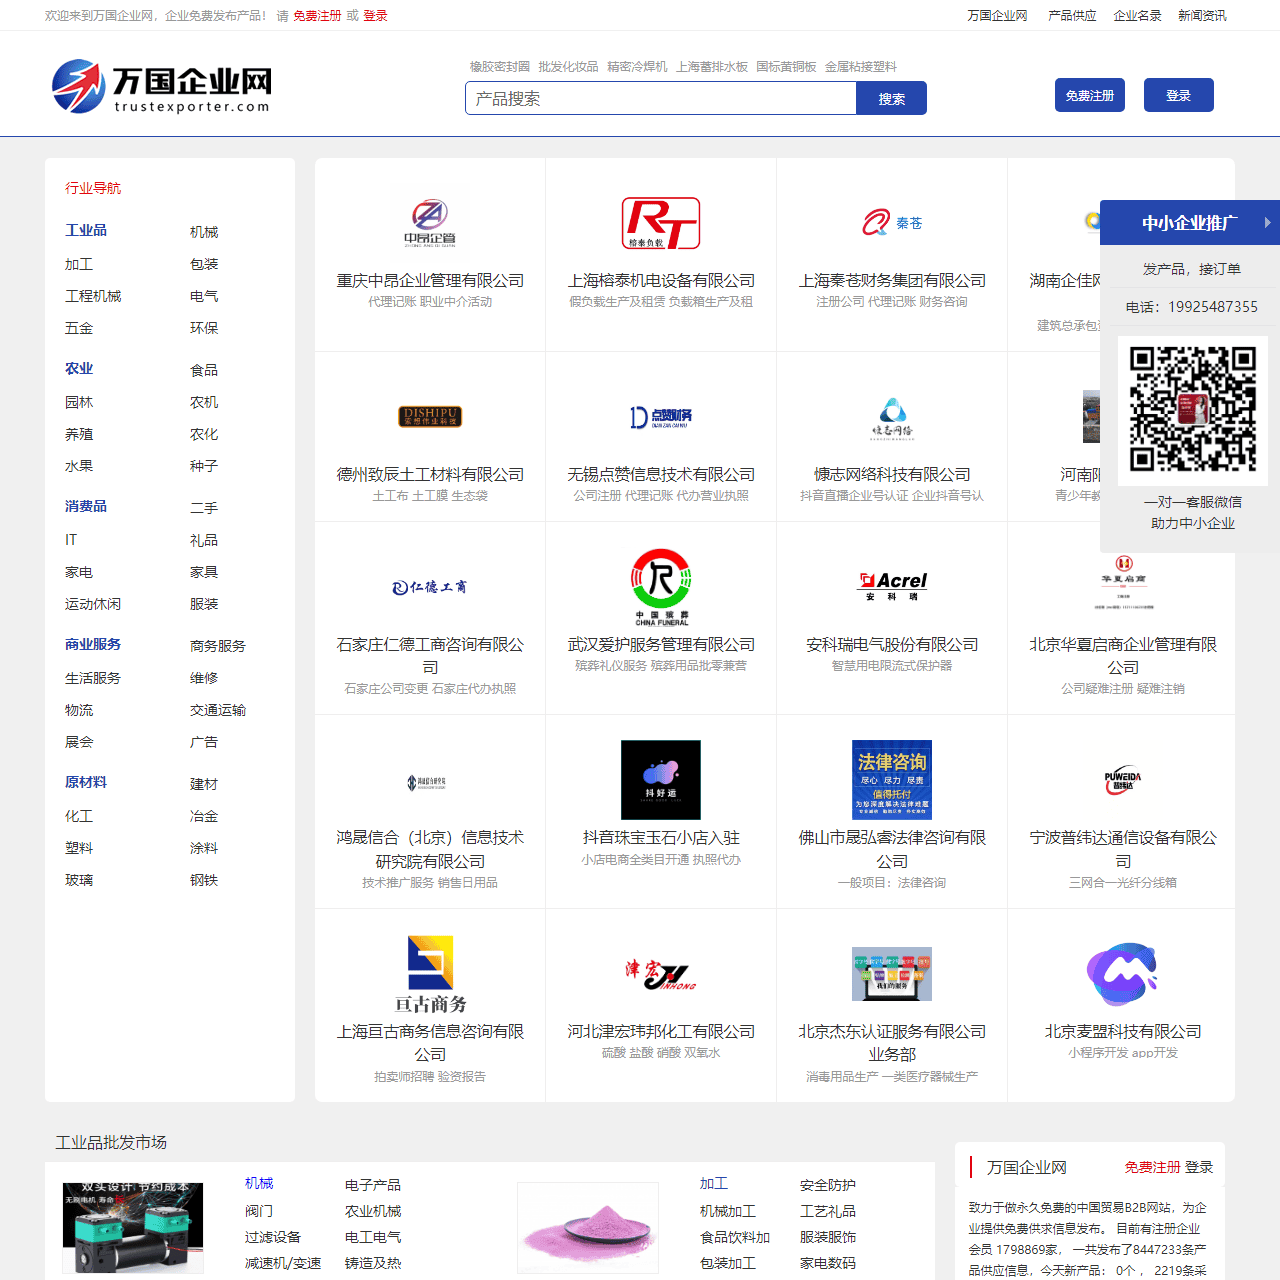The height and width of the screenshot is (1280, 1280).
Task: Open 抖好运 jewelry shop image
Action: coord(661,780)
